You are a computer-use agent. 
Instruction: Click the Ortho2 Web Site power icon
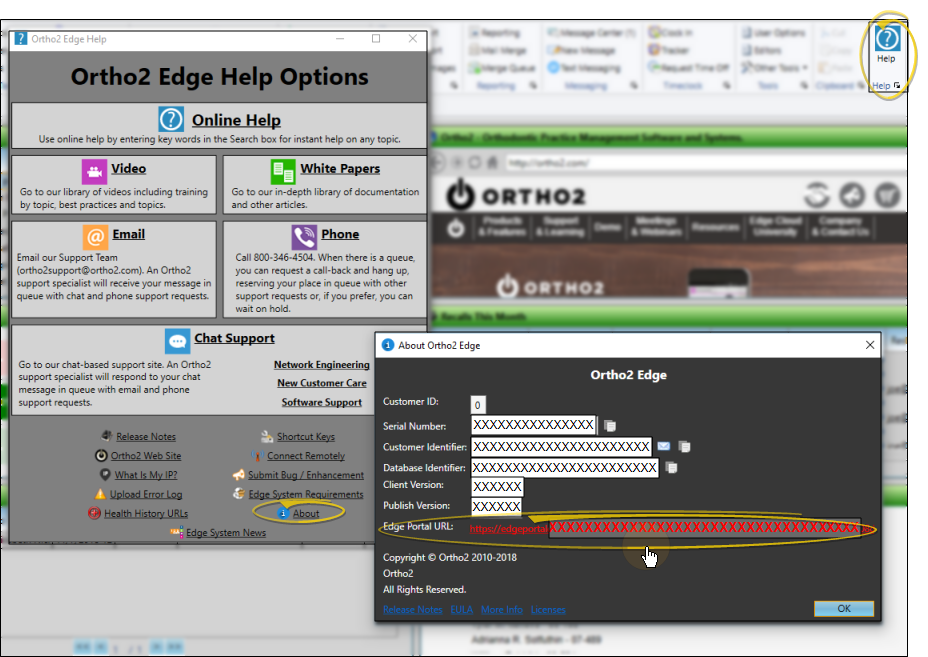[x=101, y=455]
